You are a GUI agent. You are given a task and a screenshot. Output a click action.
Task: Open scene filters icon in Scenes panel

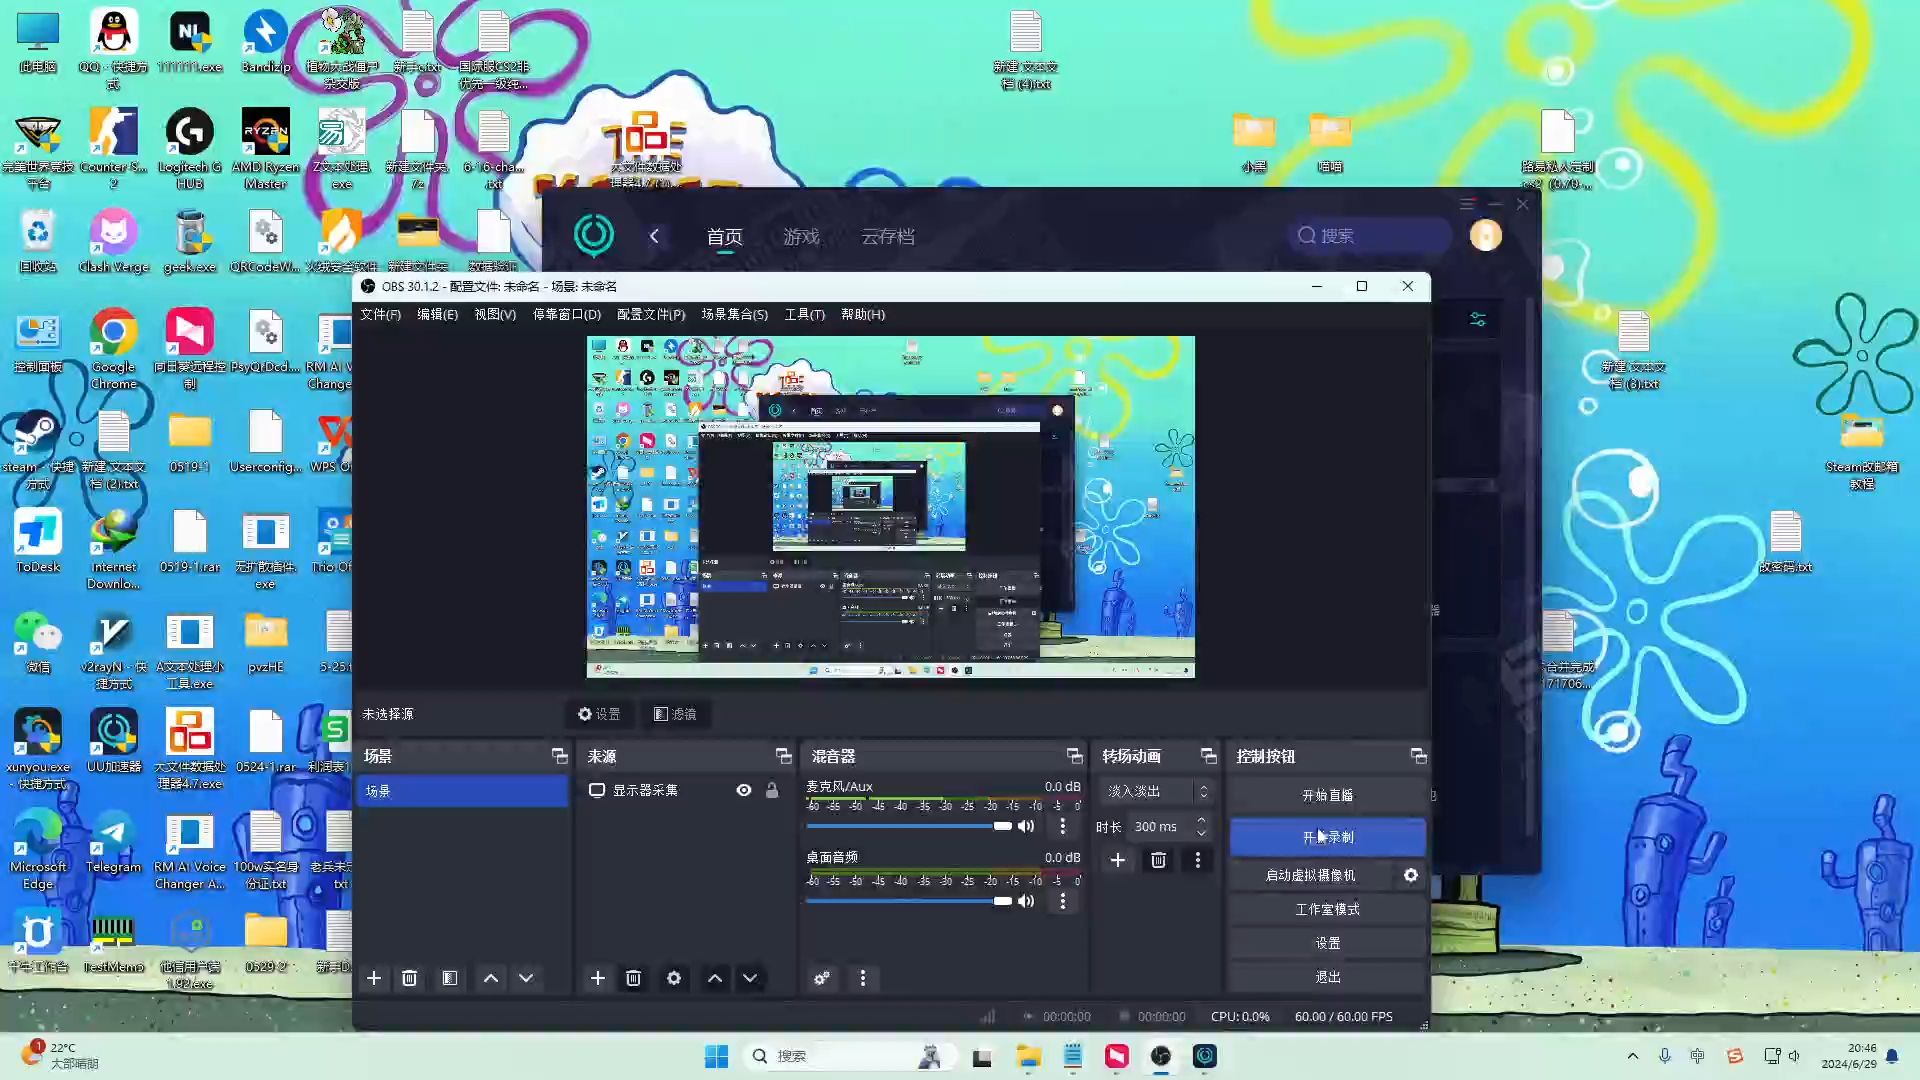point(450,978)
